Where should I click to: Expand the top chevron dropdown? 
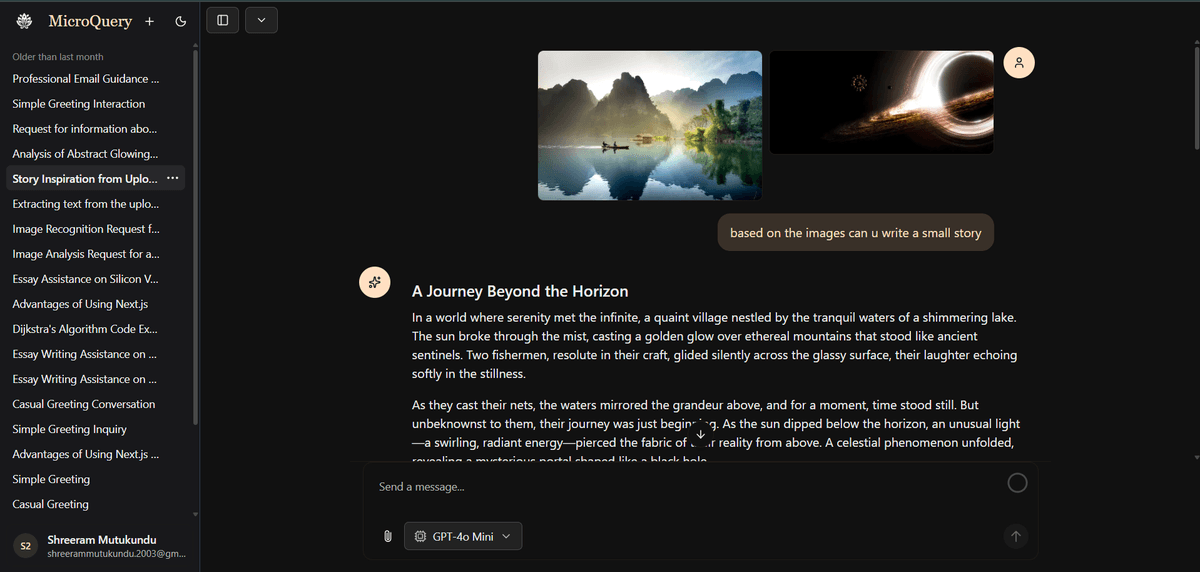[x=261, y=20]
